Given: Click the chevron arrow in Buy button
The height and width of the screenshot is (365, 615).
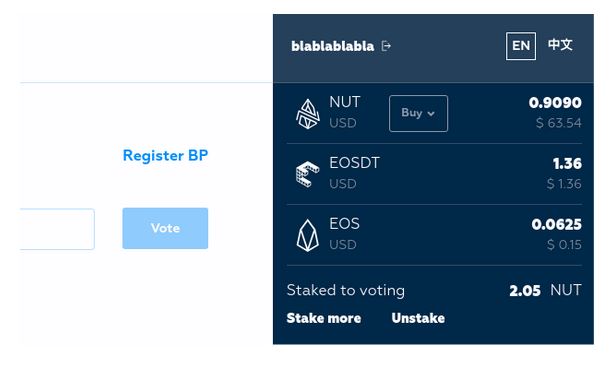Looking at the screenshot, I should (x=431, y=114).
